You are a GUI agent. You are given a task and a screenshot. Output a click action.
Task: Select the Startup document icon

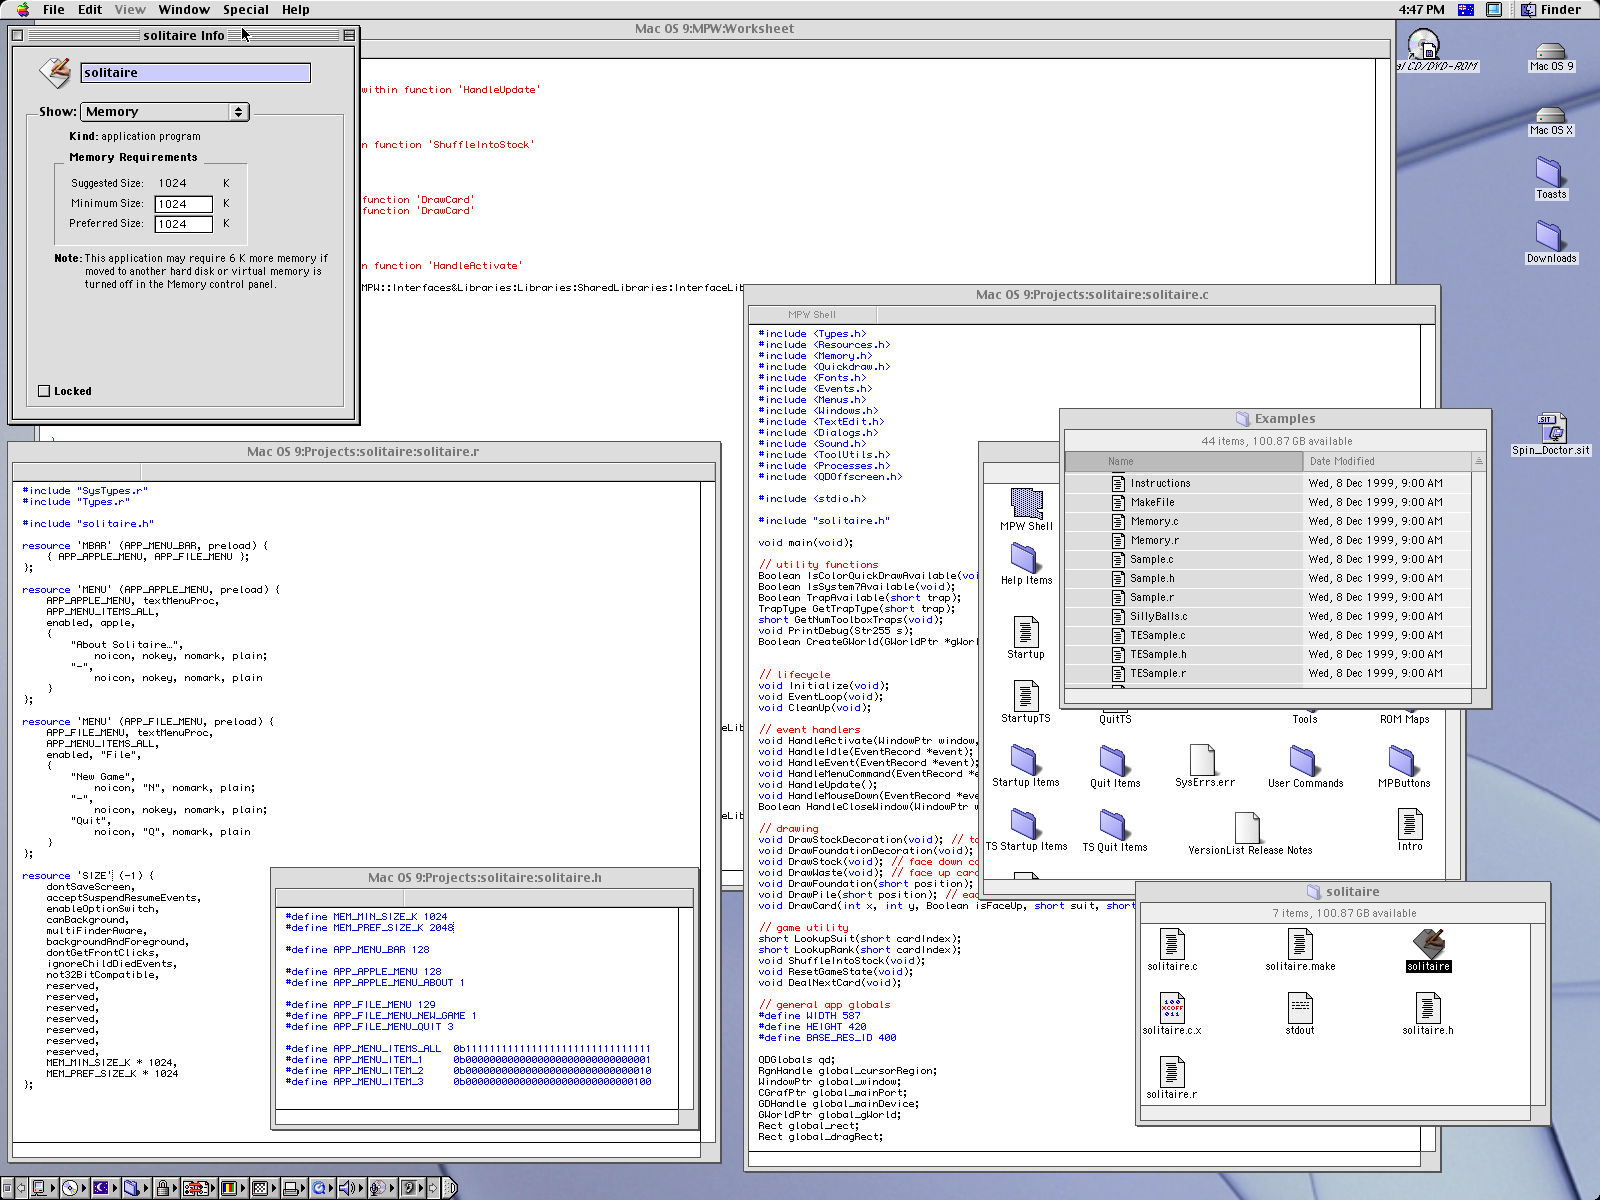click(x=1025, y=631)
